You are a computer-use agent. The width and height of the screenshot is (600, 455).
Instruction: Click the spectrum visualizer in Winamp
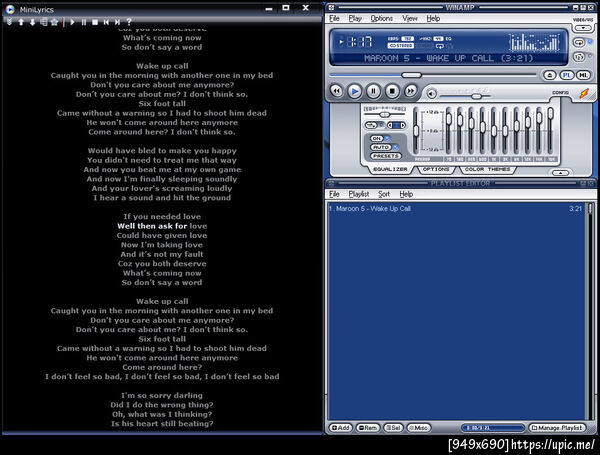pos(533,42)
